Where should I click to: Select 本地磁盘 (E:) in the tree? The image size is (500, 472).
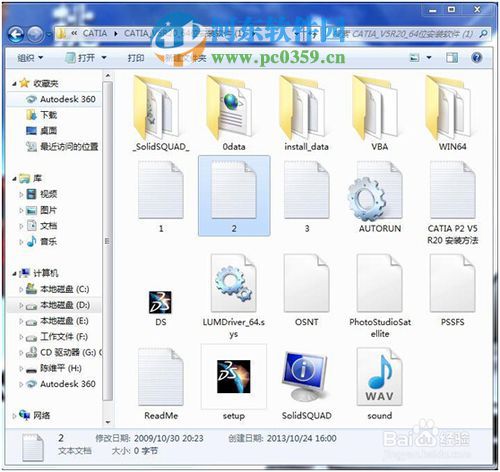(57, 321)
